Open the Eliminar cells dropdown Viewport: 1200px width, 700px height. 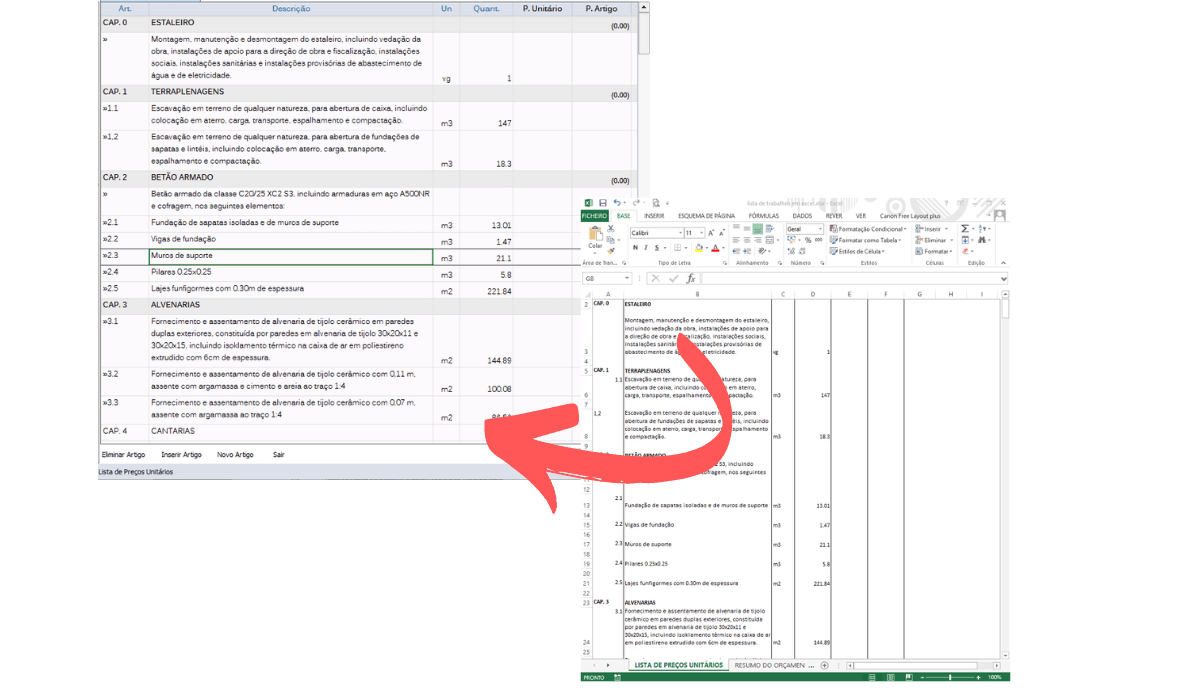click(934, 240)
